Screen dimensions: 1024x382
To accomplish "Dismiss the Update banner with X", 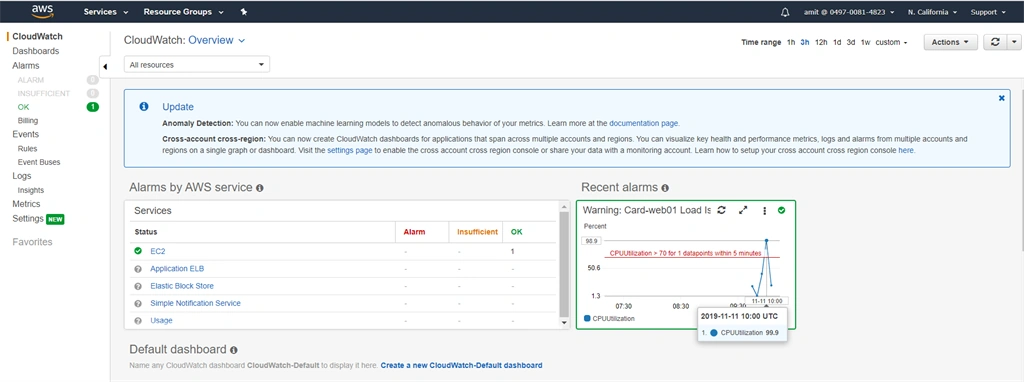I will pos(1001,98).
